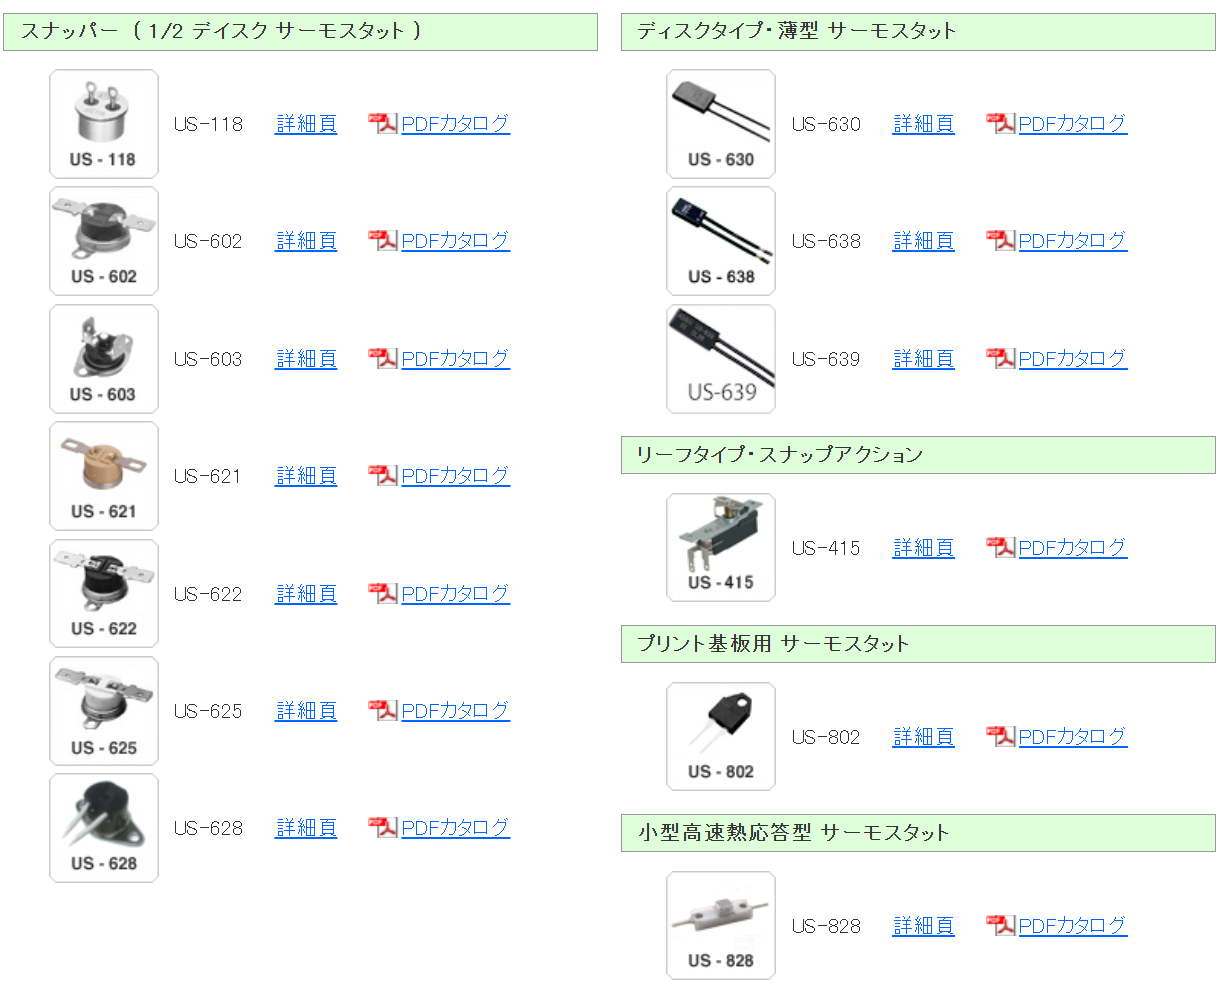This screenshot has height=989, width=1226.
Task: Go to the US-802 詳細頁 detail page
Action: point(923,737)
